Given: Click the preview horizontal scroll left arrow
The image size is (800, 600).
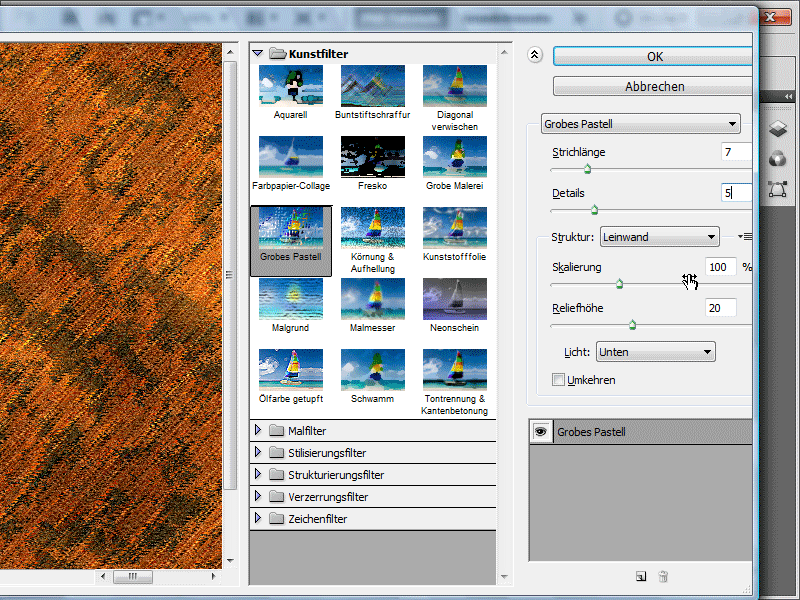Looking at the screenshot, I should coord(103,577).
